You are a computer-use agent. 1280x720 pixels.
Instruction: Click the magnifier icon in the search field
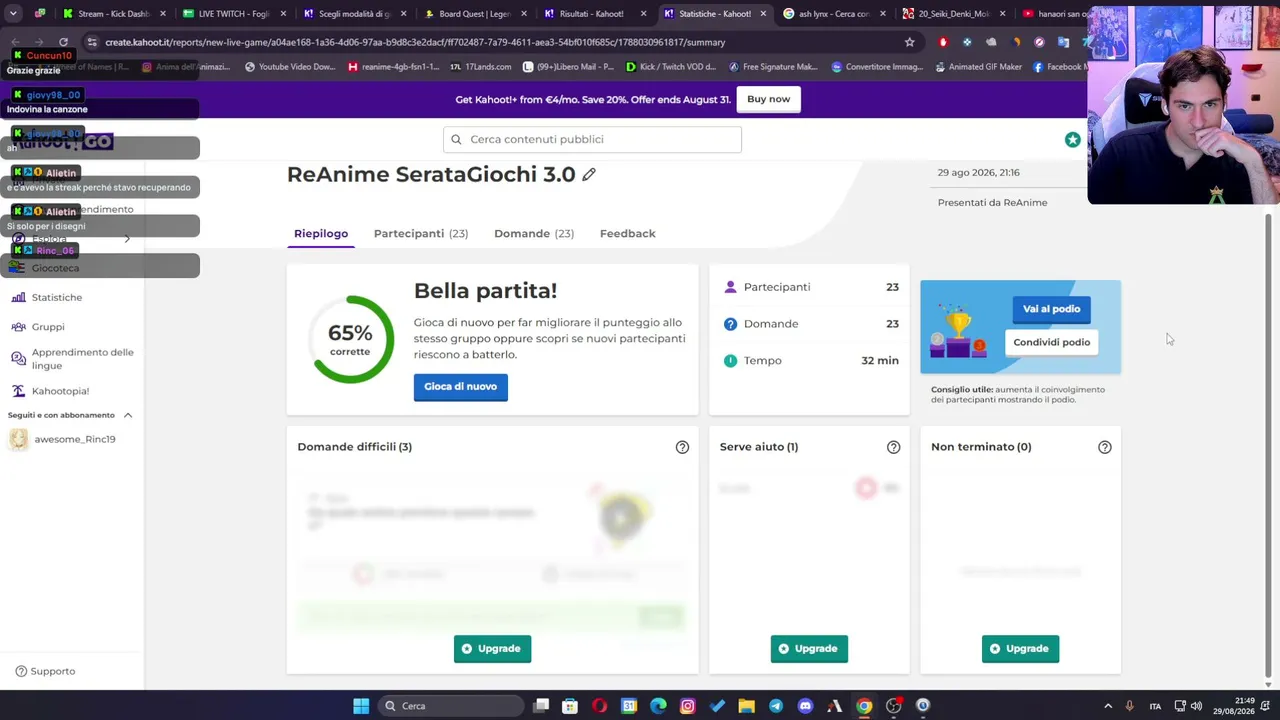pos(456,140)
